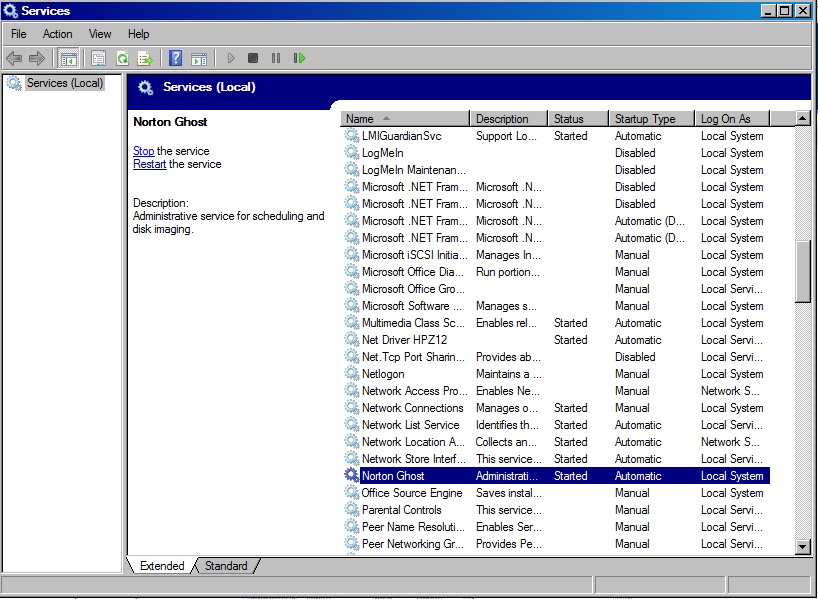
Task: Switch to the Extended tab
Action: click(162, 566)
